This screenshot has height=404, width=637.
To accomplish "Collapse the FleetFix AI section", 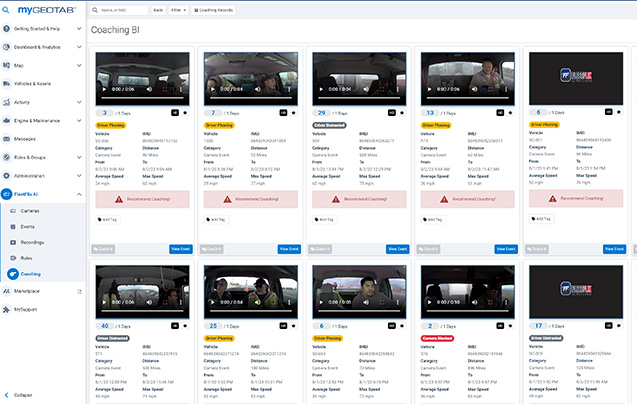I will click(79, 194).
